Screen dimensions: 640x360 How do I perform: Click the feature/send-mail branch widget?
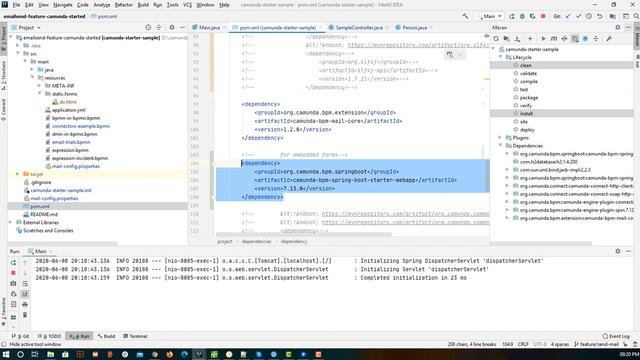click(x=596, y=344)
